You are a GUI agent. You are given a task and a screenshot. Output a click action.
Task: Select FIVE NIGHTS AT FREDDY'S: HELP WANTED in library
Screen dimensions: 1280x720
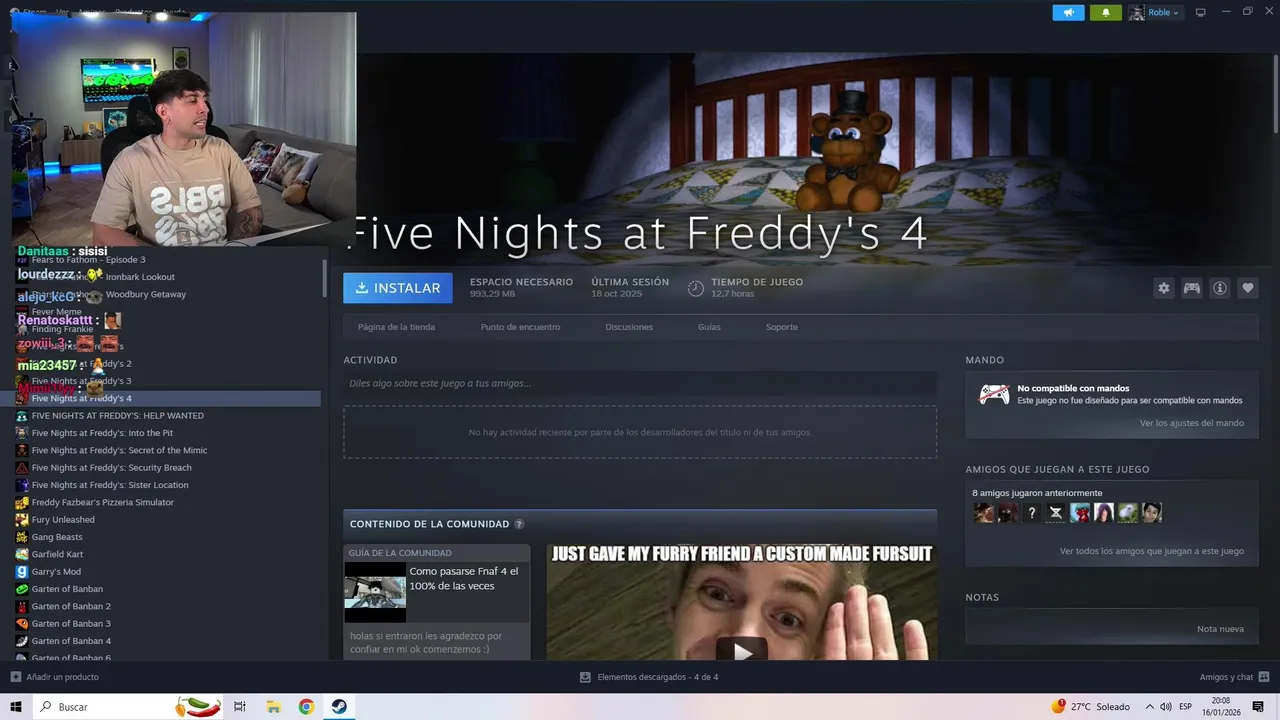point(117,415)
